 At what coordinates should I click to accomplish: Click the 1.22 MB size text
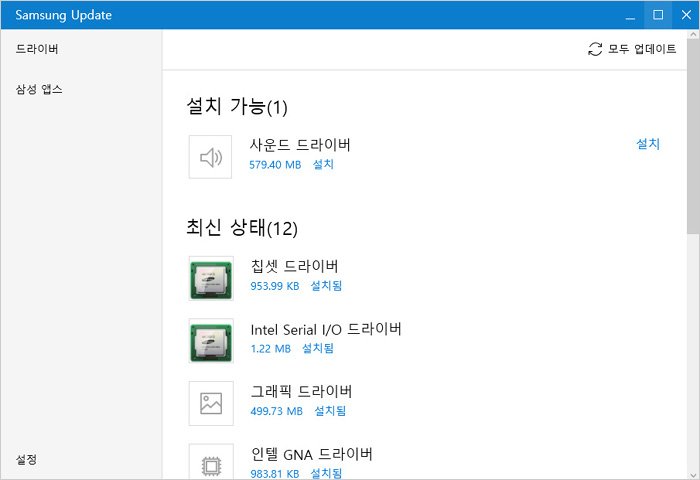point(271,349)
